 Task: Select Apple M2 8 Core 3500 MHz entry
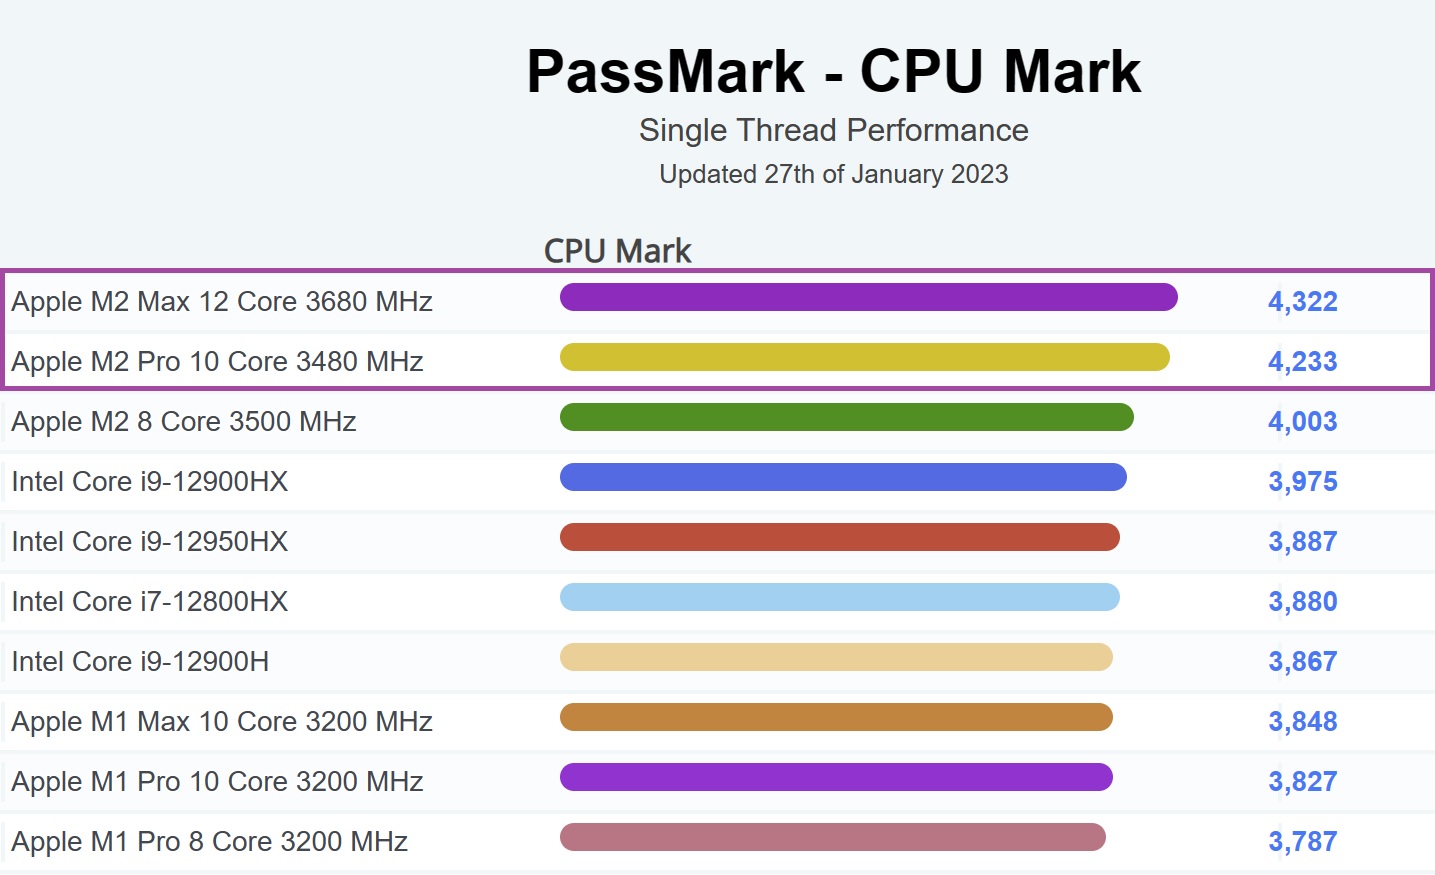(184, 421)
